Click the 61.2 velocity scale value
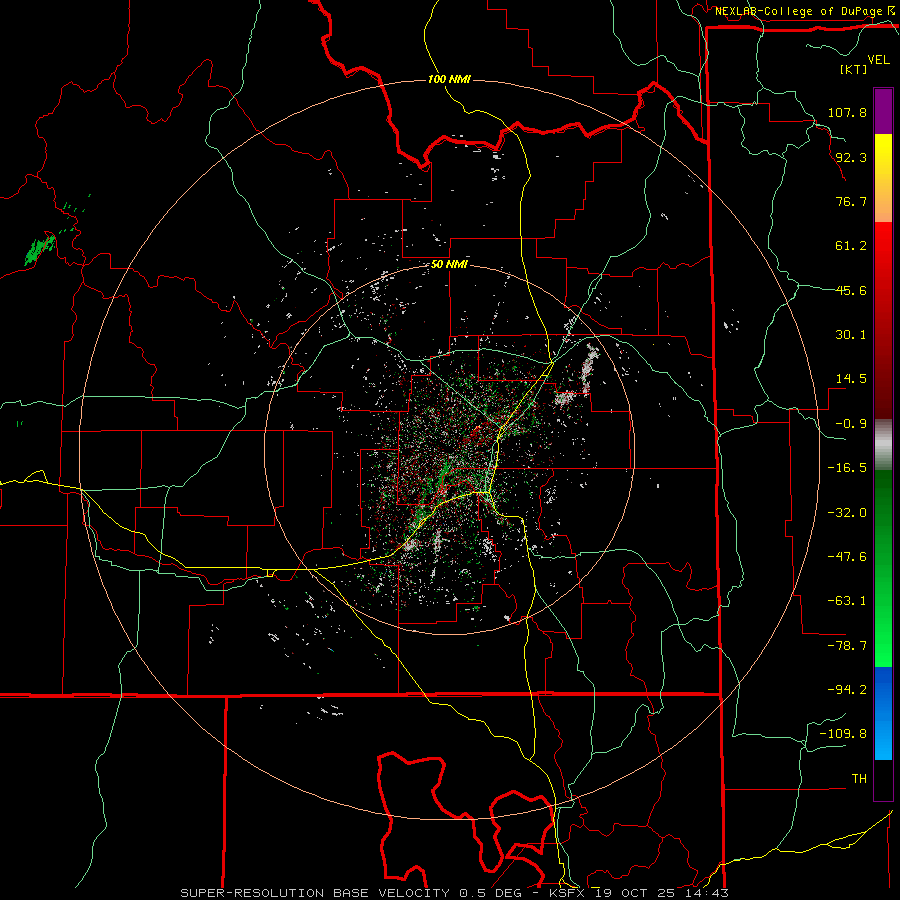The image size is (900, 900). click(851, 246)
